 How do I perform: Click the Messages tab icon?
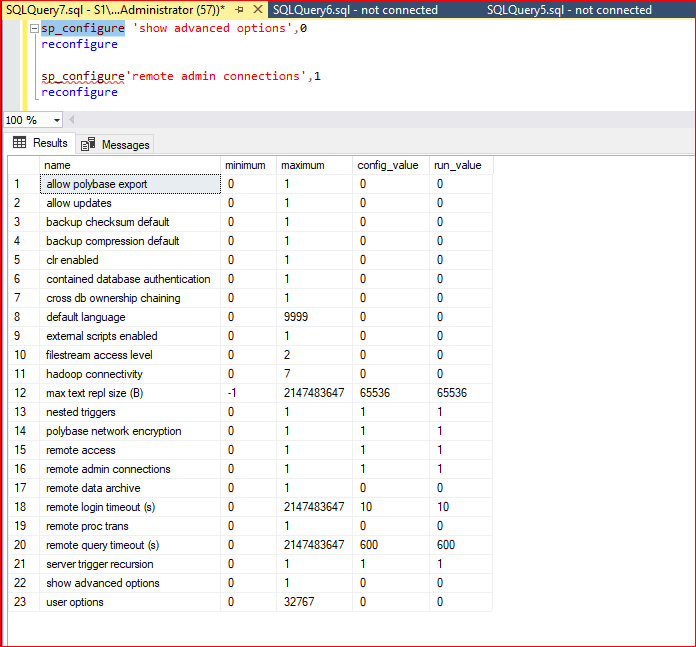coord(88,144)
